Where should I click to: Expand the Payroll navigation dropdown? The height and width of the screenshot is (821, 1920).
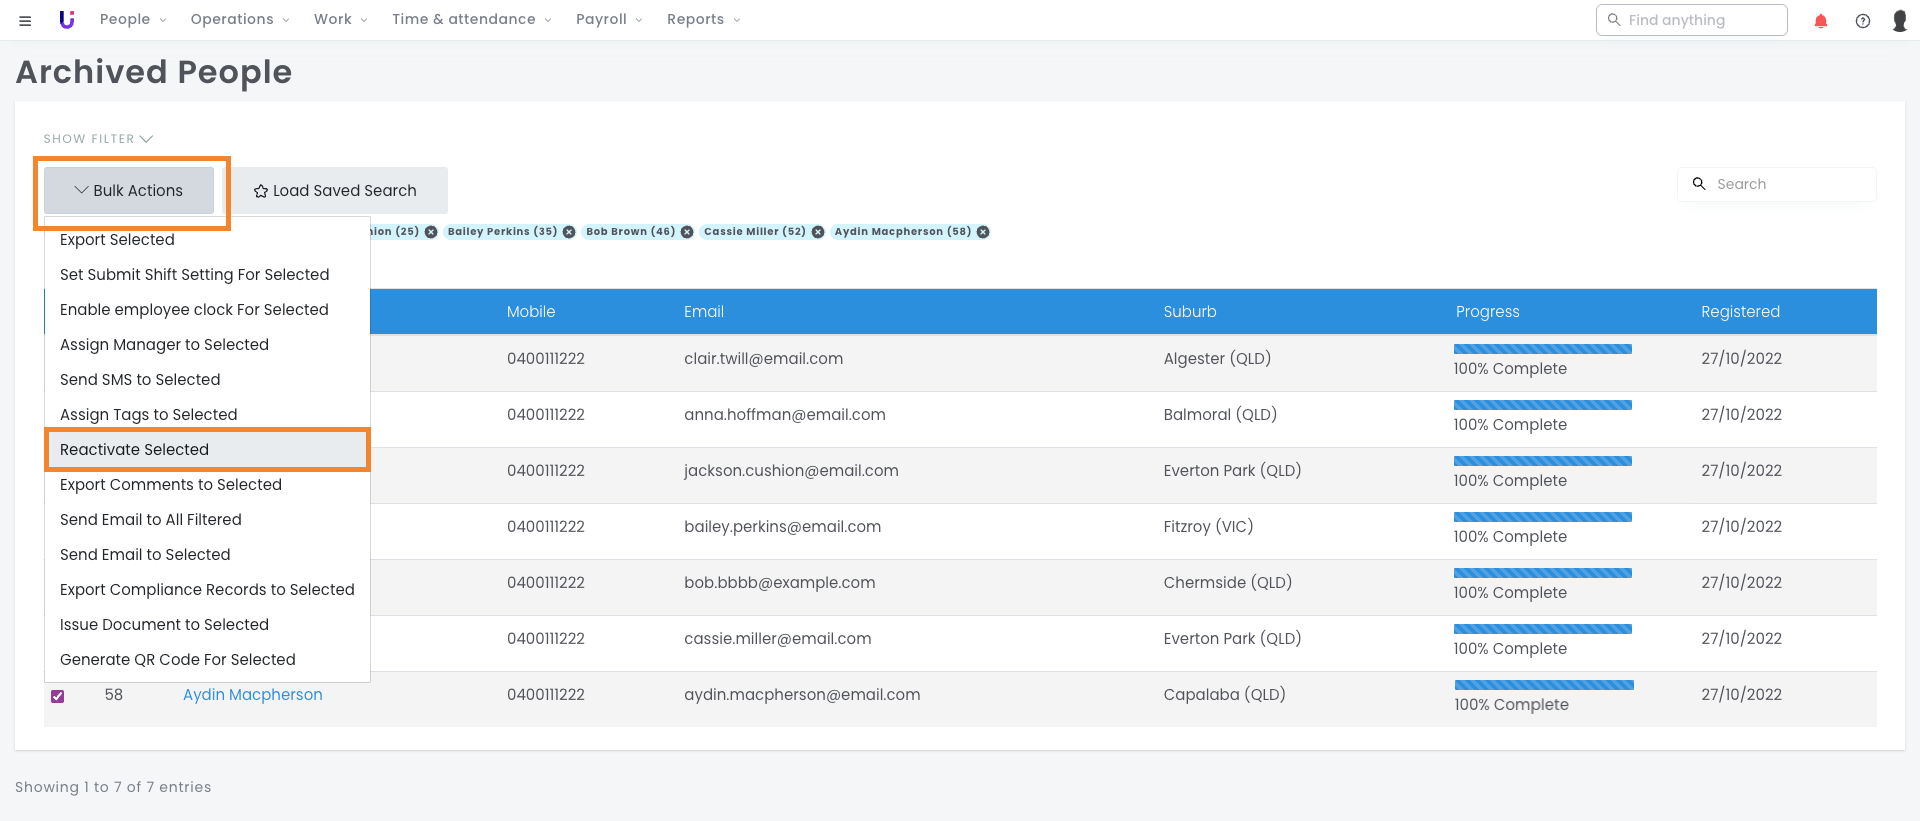608,20
